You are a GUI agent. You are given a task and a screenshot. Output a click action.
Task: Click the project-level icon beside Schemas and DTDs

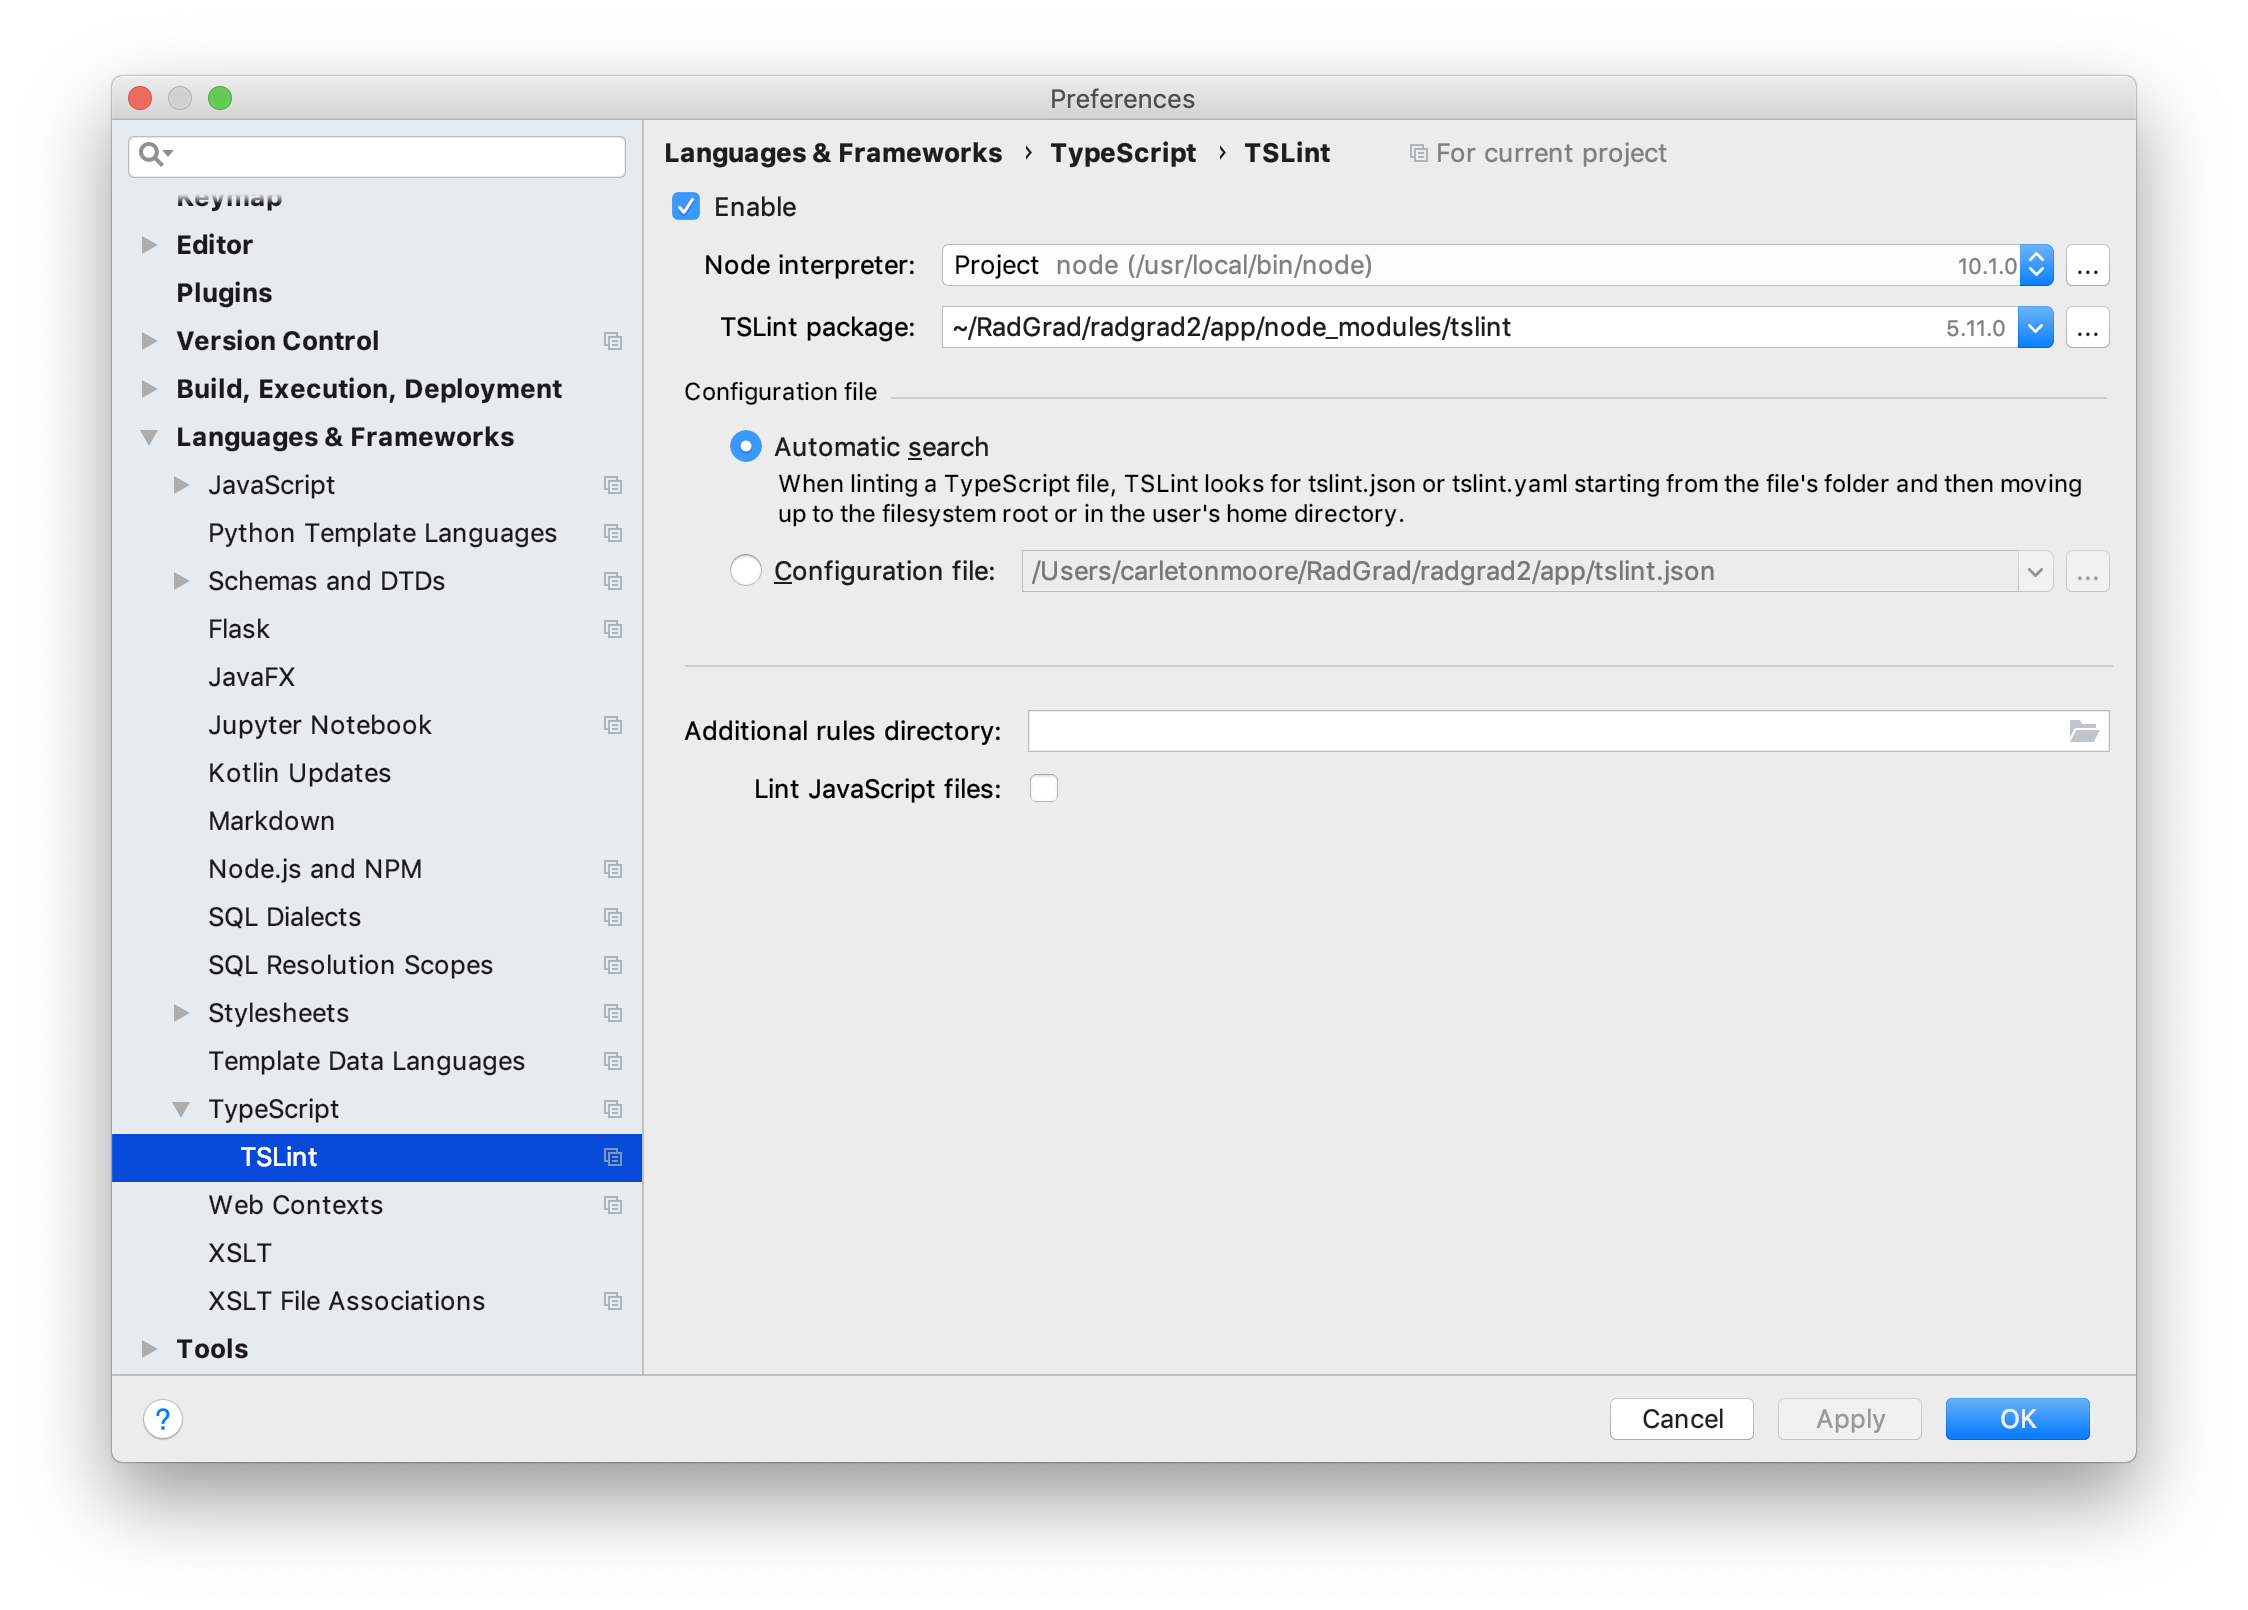click(613, 581)
